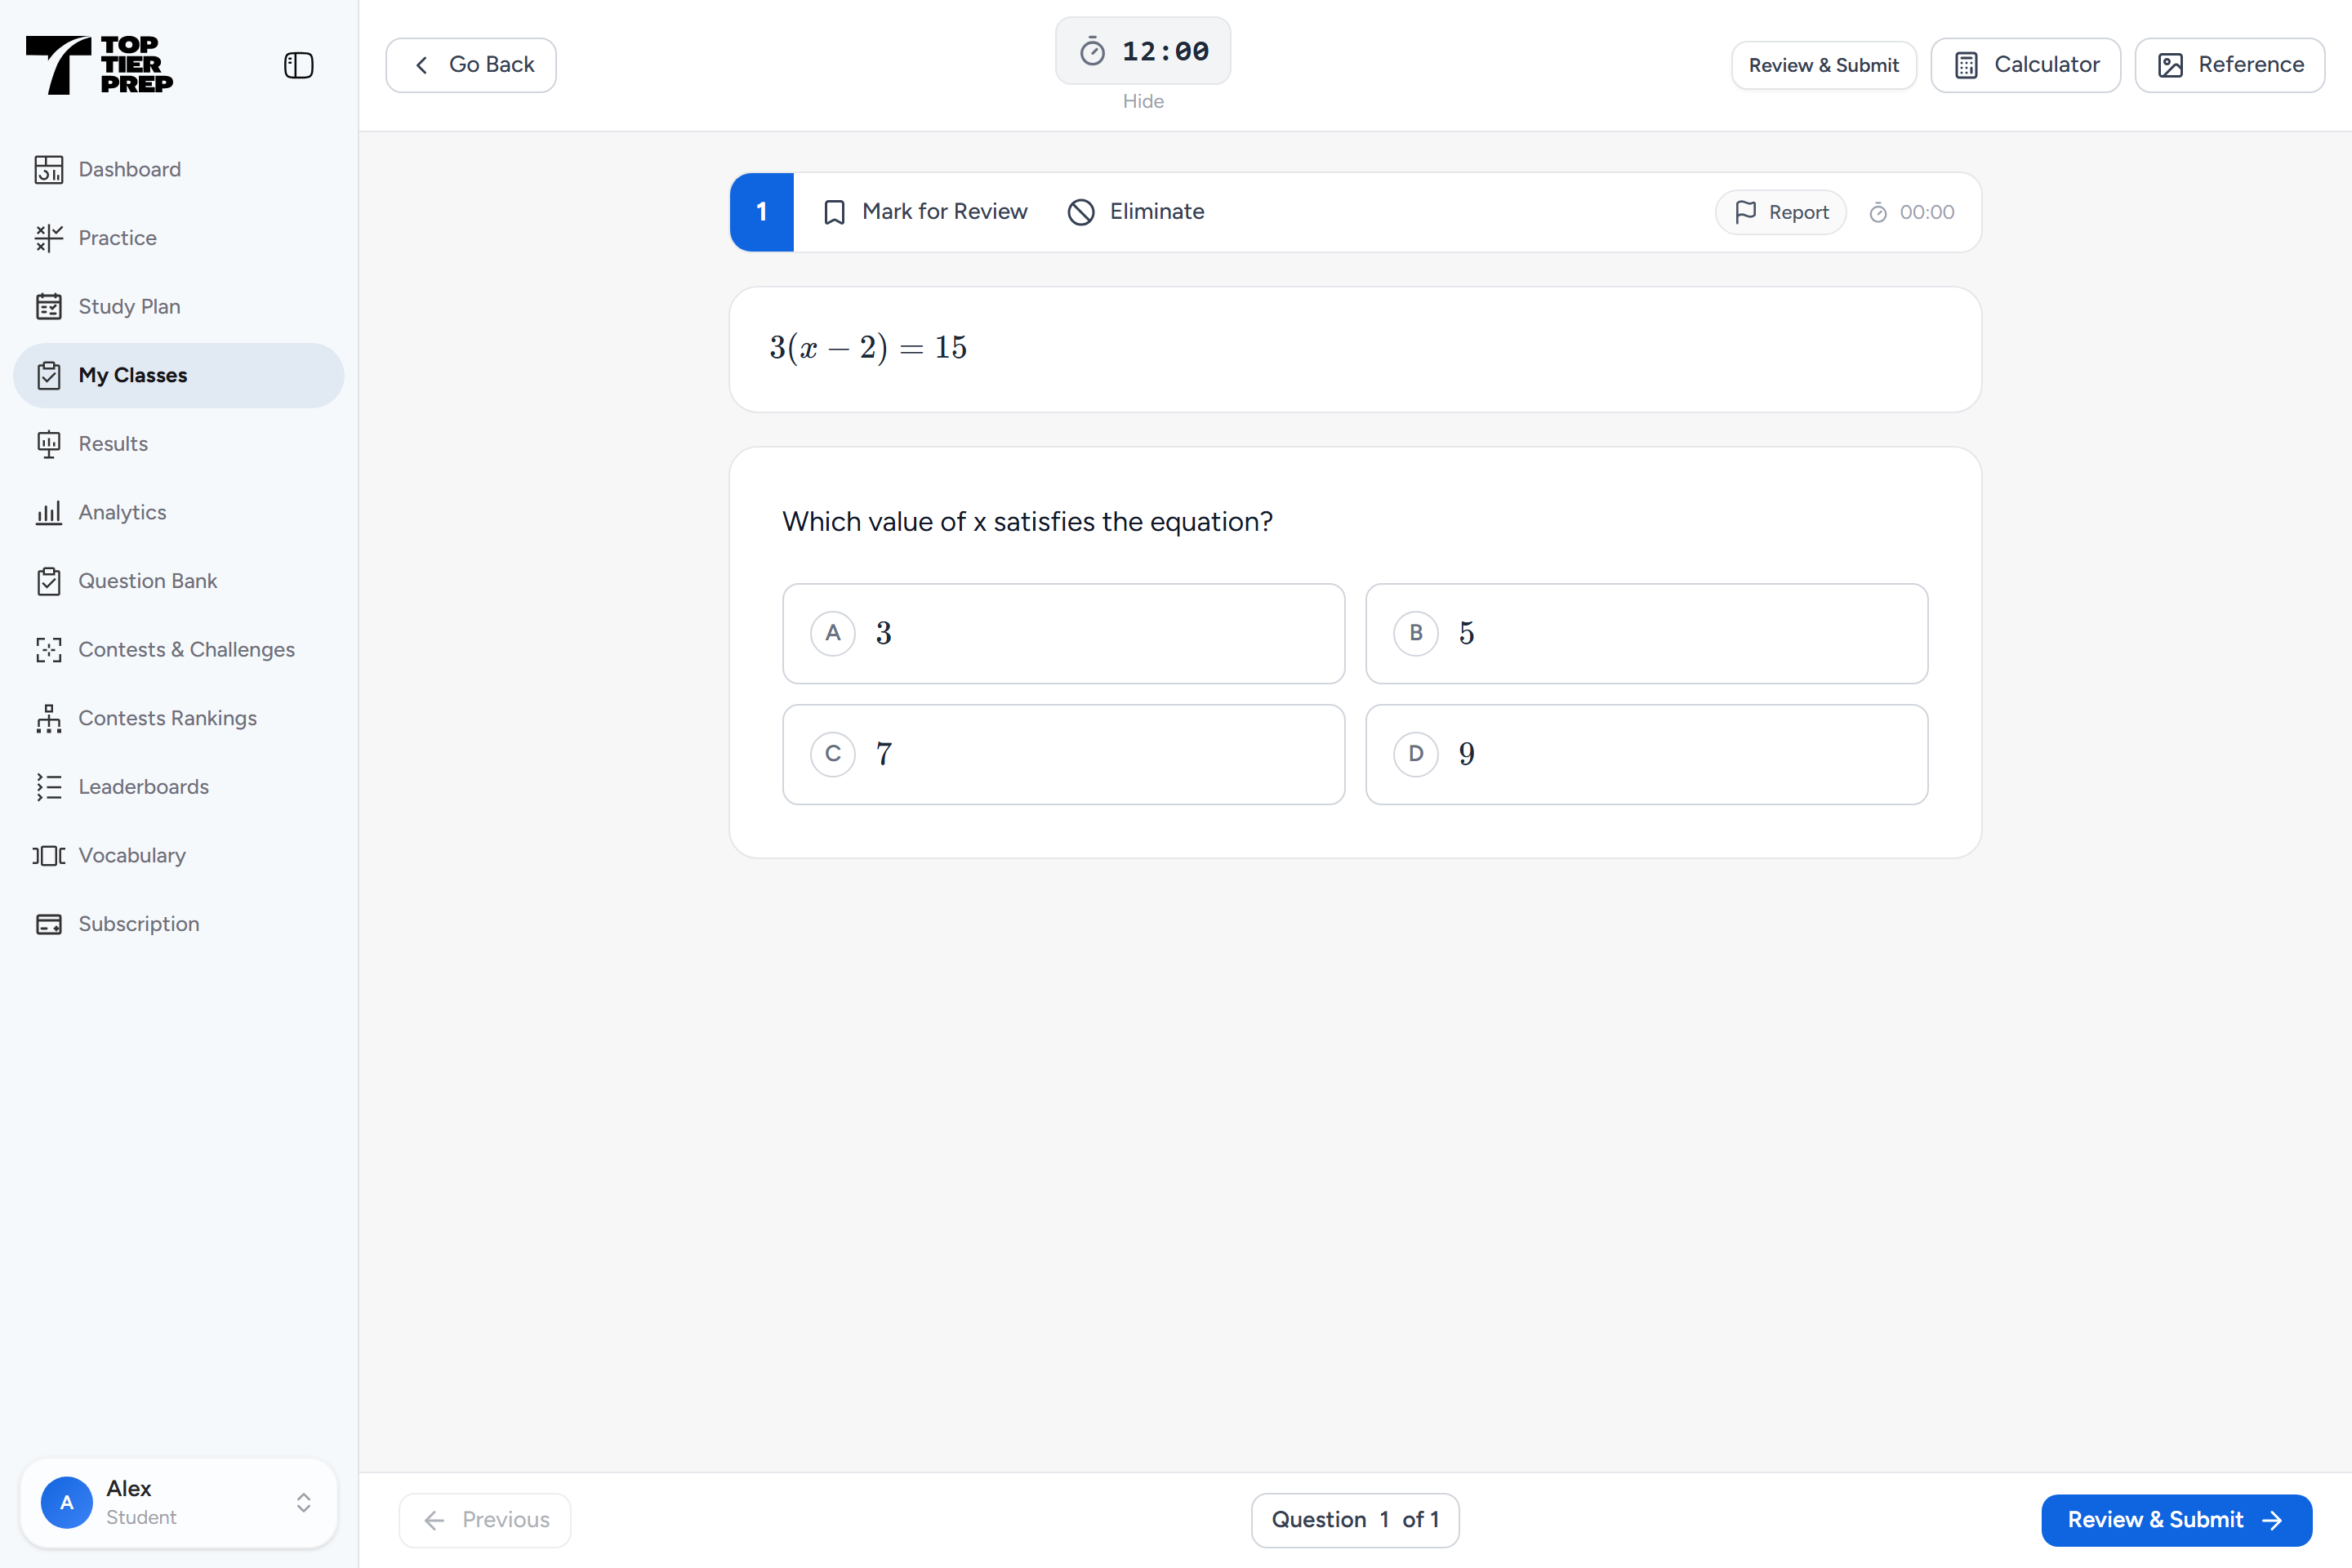Click the flag icon in Report
Image resolution: width=2352 pixels, height=1568 pixels.
[1745, 212]
